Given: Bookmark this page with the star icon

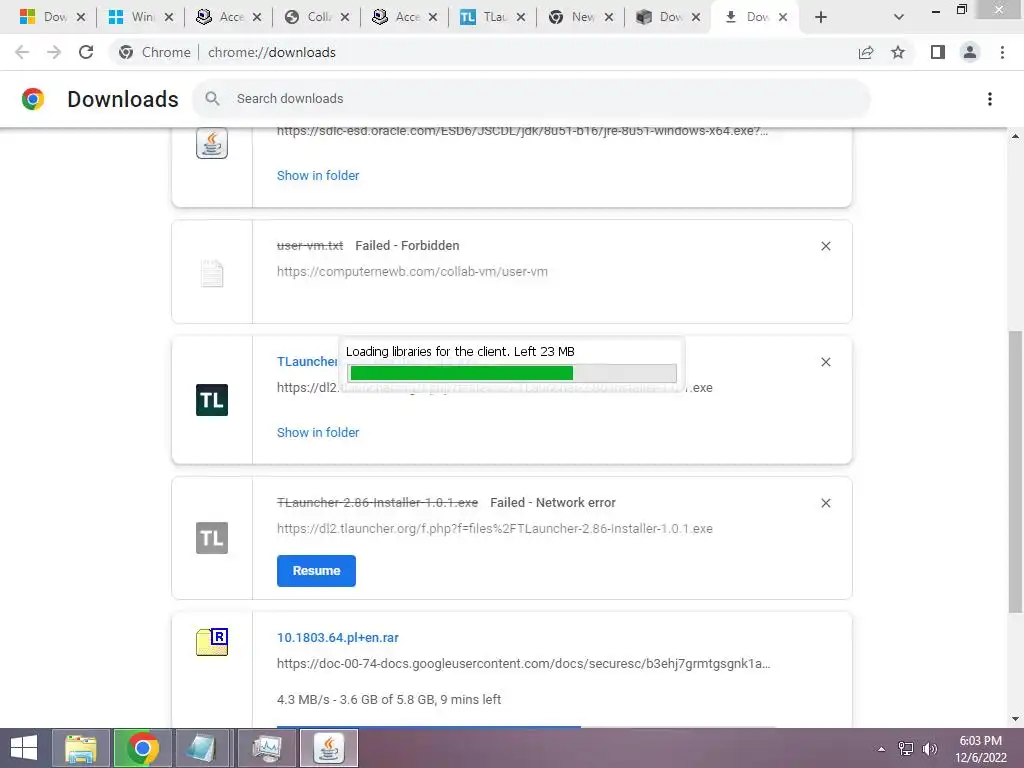Looking at the screenshot, I should [x=898, y=52].
